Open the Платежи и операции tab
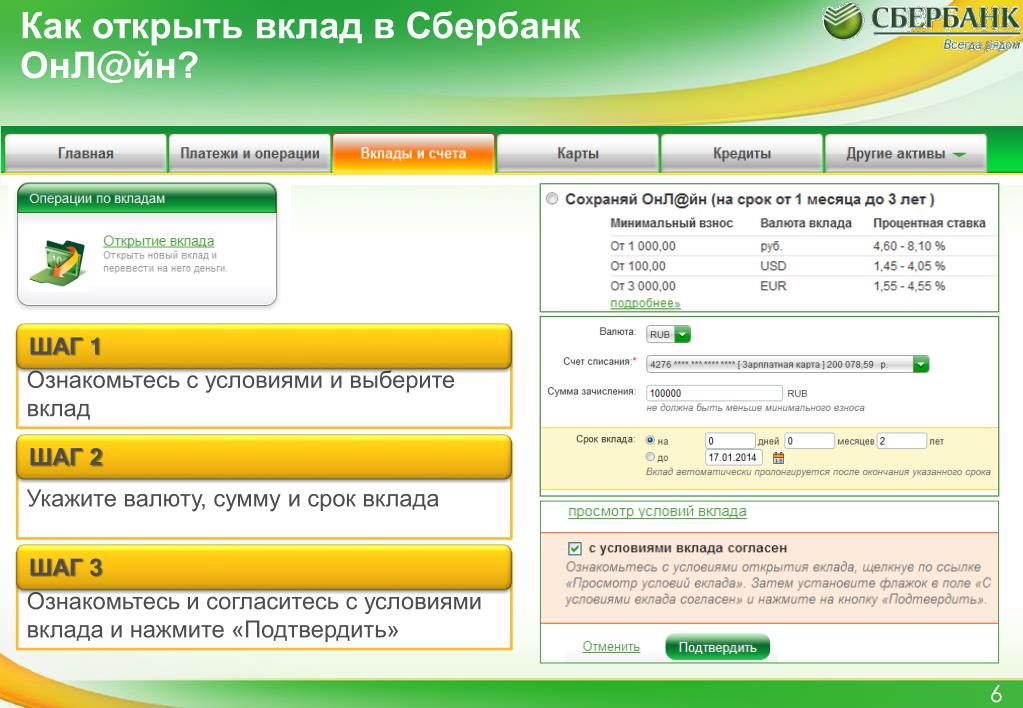Viewport: 1023px width, 708px height. [x=250, y=154]
